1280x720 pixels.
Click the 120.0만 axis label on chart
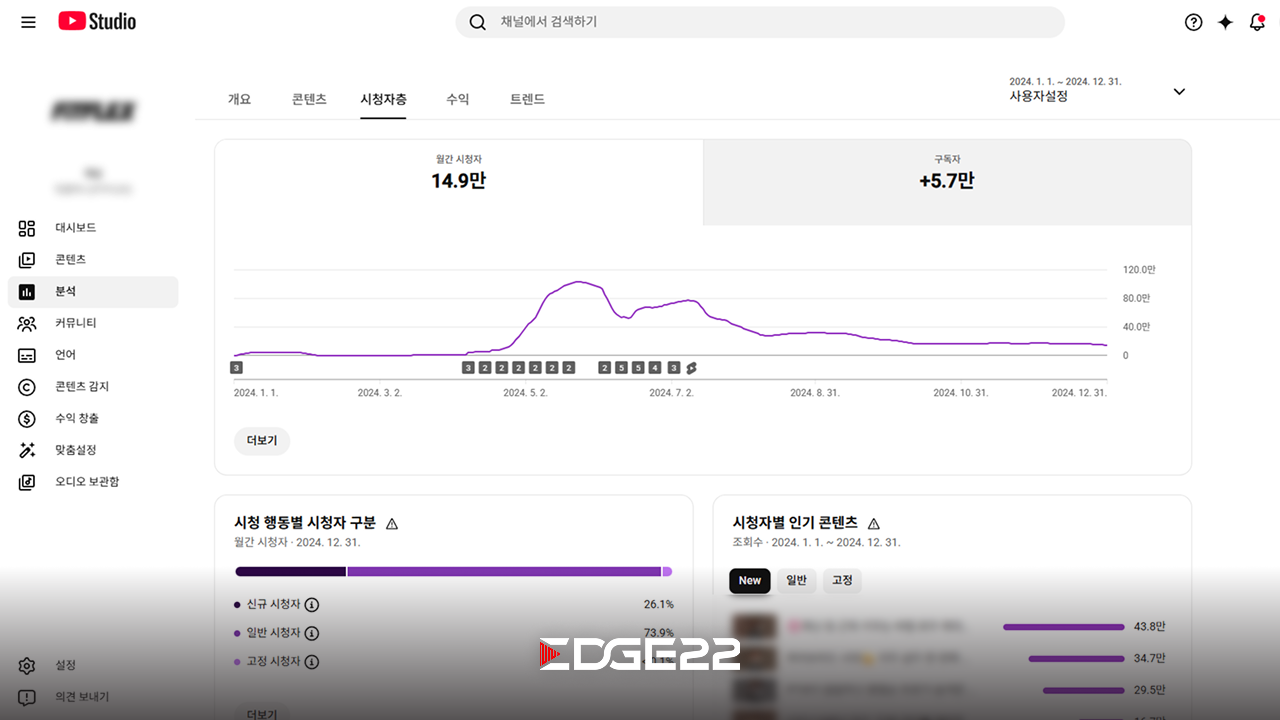[x=1138, y=270]
